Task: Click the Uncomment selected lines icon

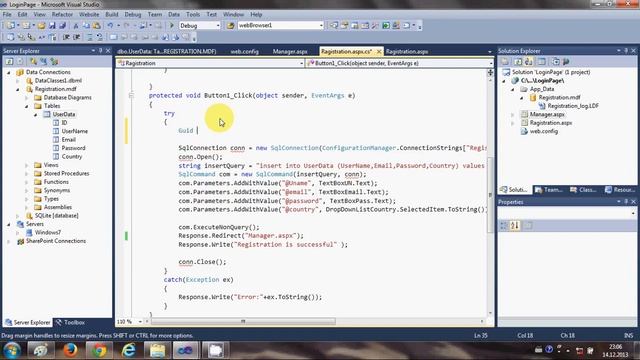Action: tap(100, 37)
